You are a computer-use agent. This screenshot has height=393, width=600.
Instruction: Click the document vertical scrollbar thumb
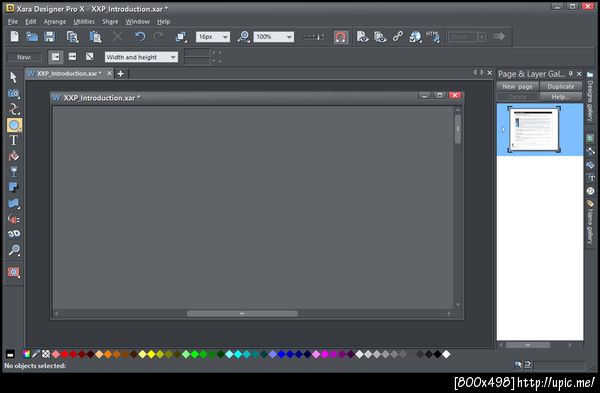pyautogui.click(x=458, y=129)
